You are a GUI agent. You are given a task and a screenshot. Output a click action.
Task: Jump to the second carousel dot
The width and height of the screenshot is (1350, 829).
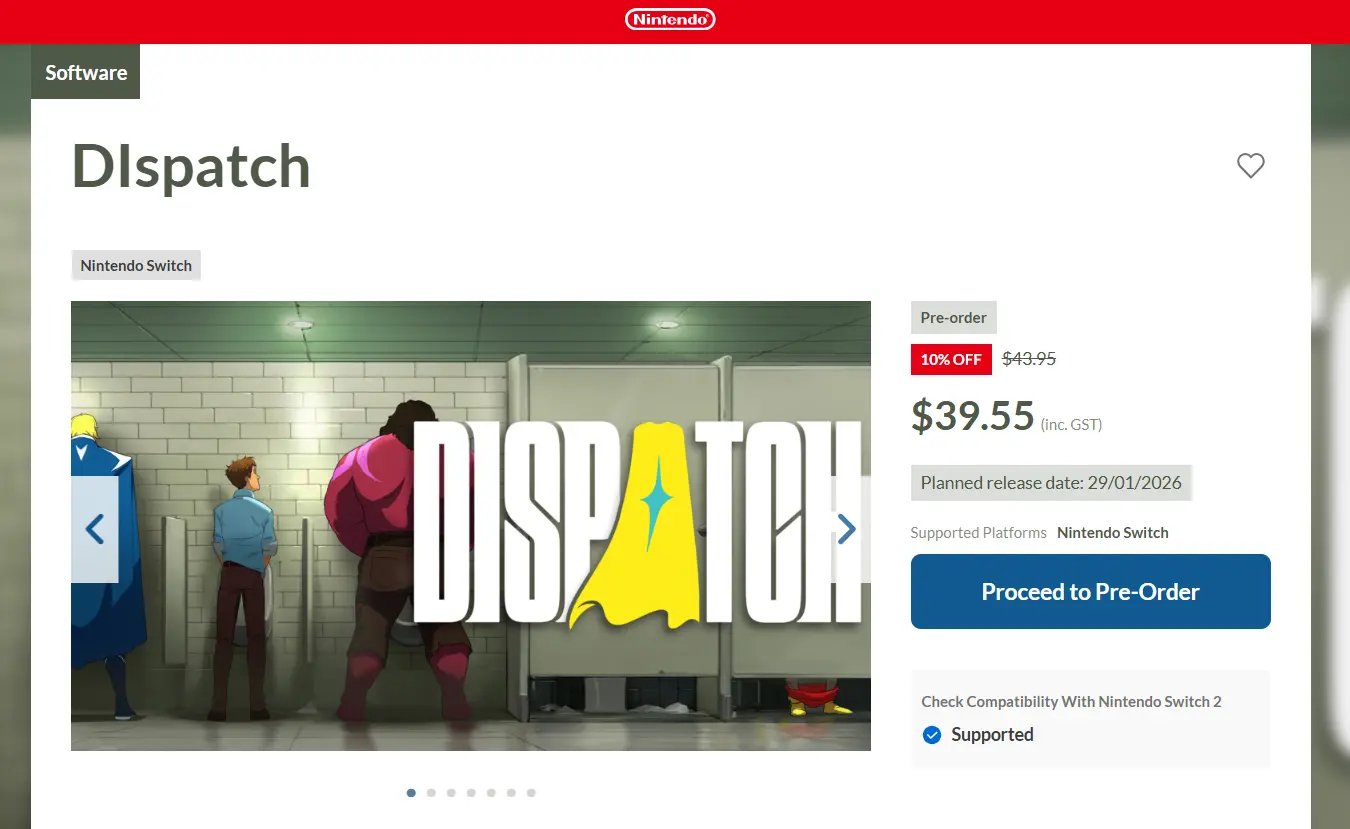(x=431, y=793)
